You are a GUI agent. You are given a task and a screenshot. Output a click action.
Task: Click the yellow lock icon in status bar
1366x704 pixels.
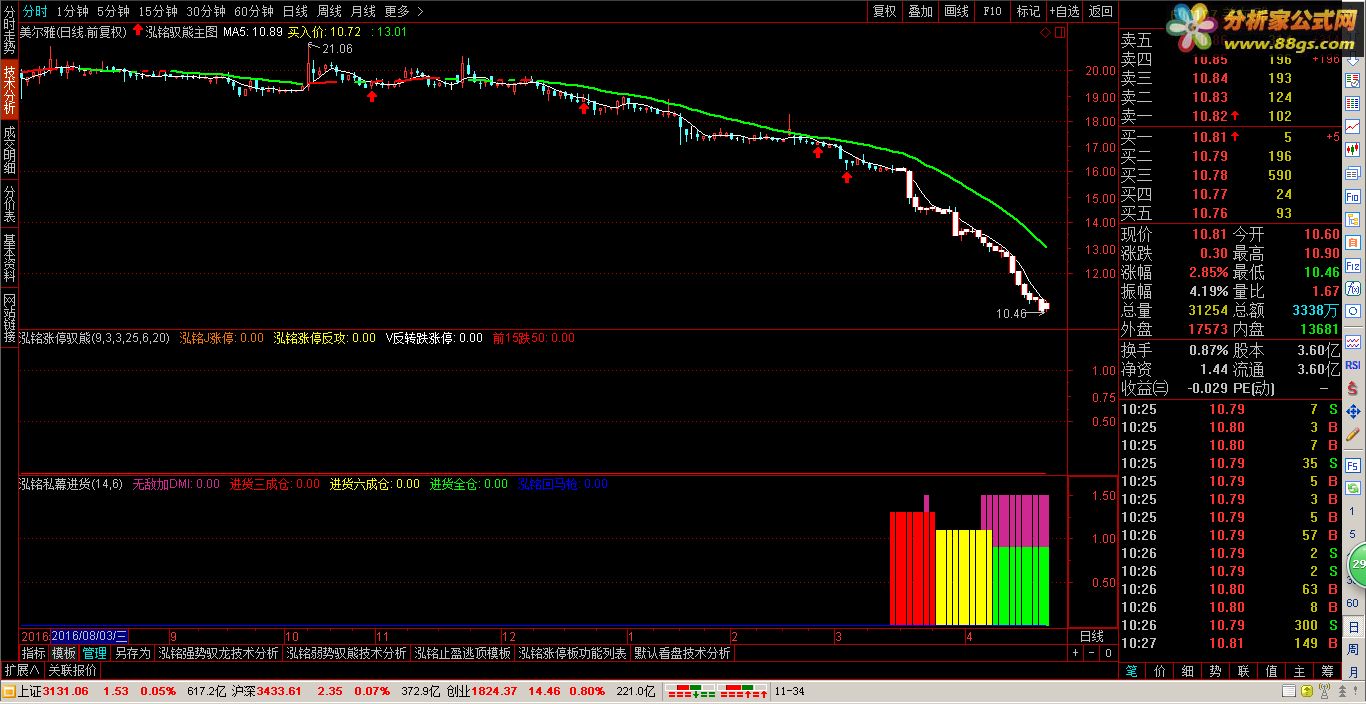(x=1307, y=691)
